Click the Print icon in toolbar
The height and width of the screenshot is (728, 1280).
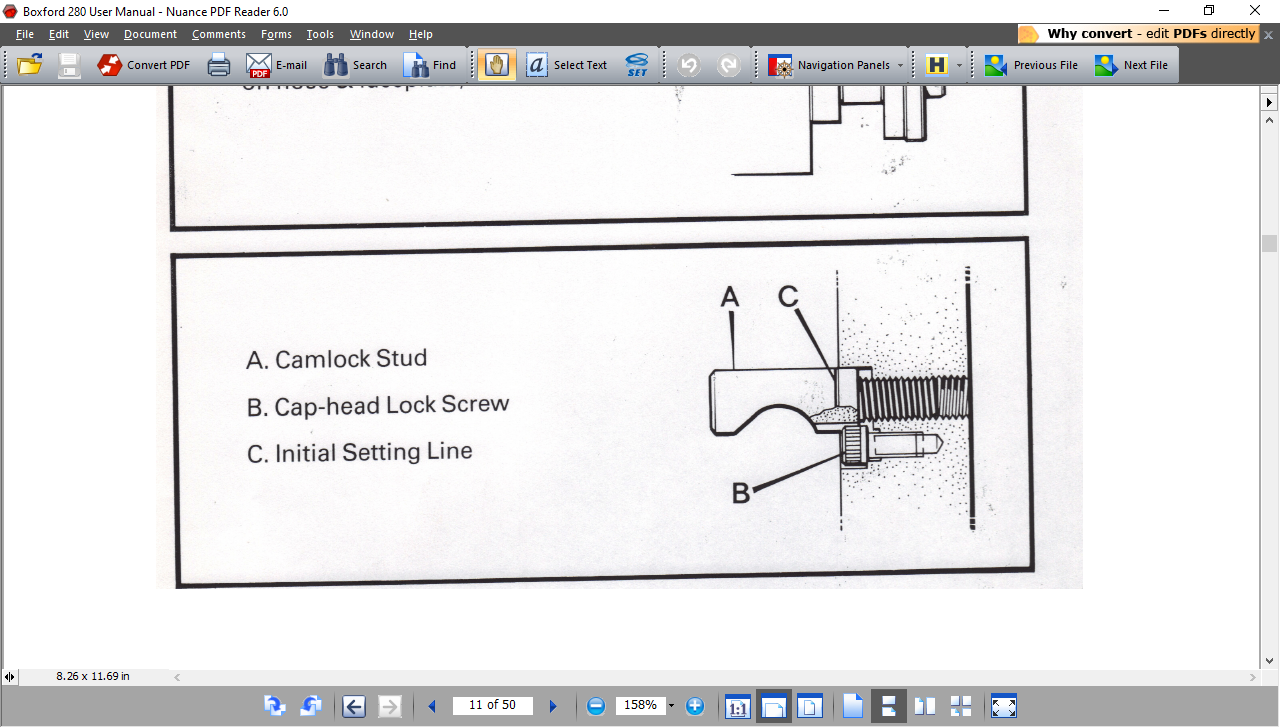point(219,65)
